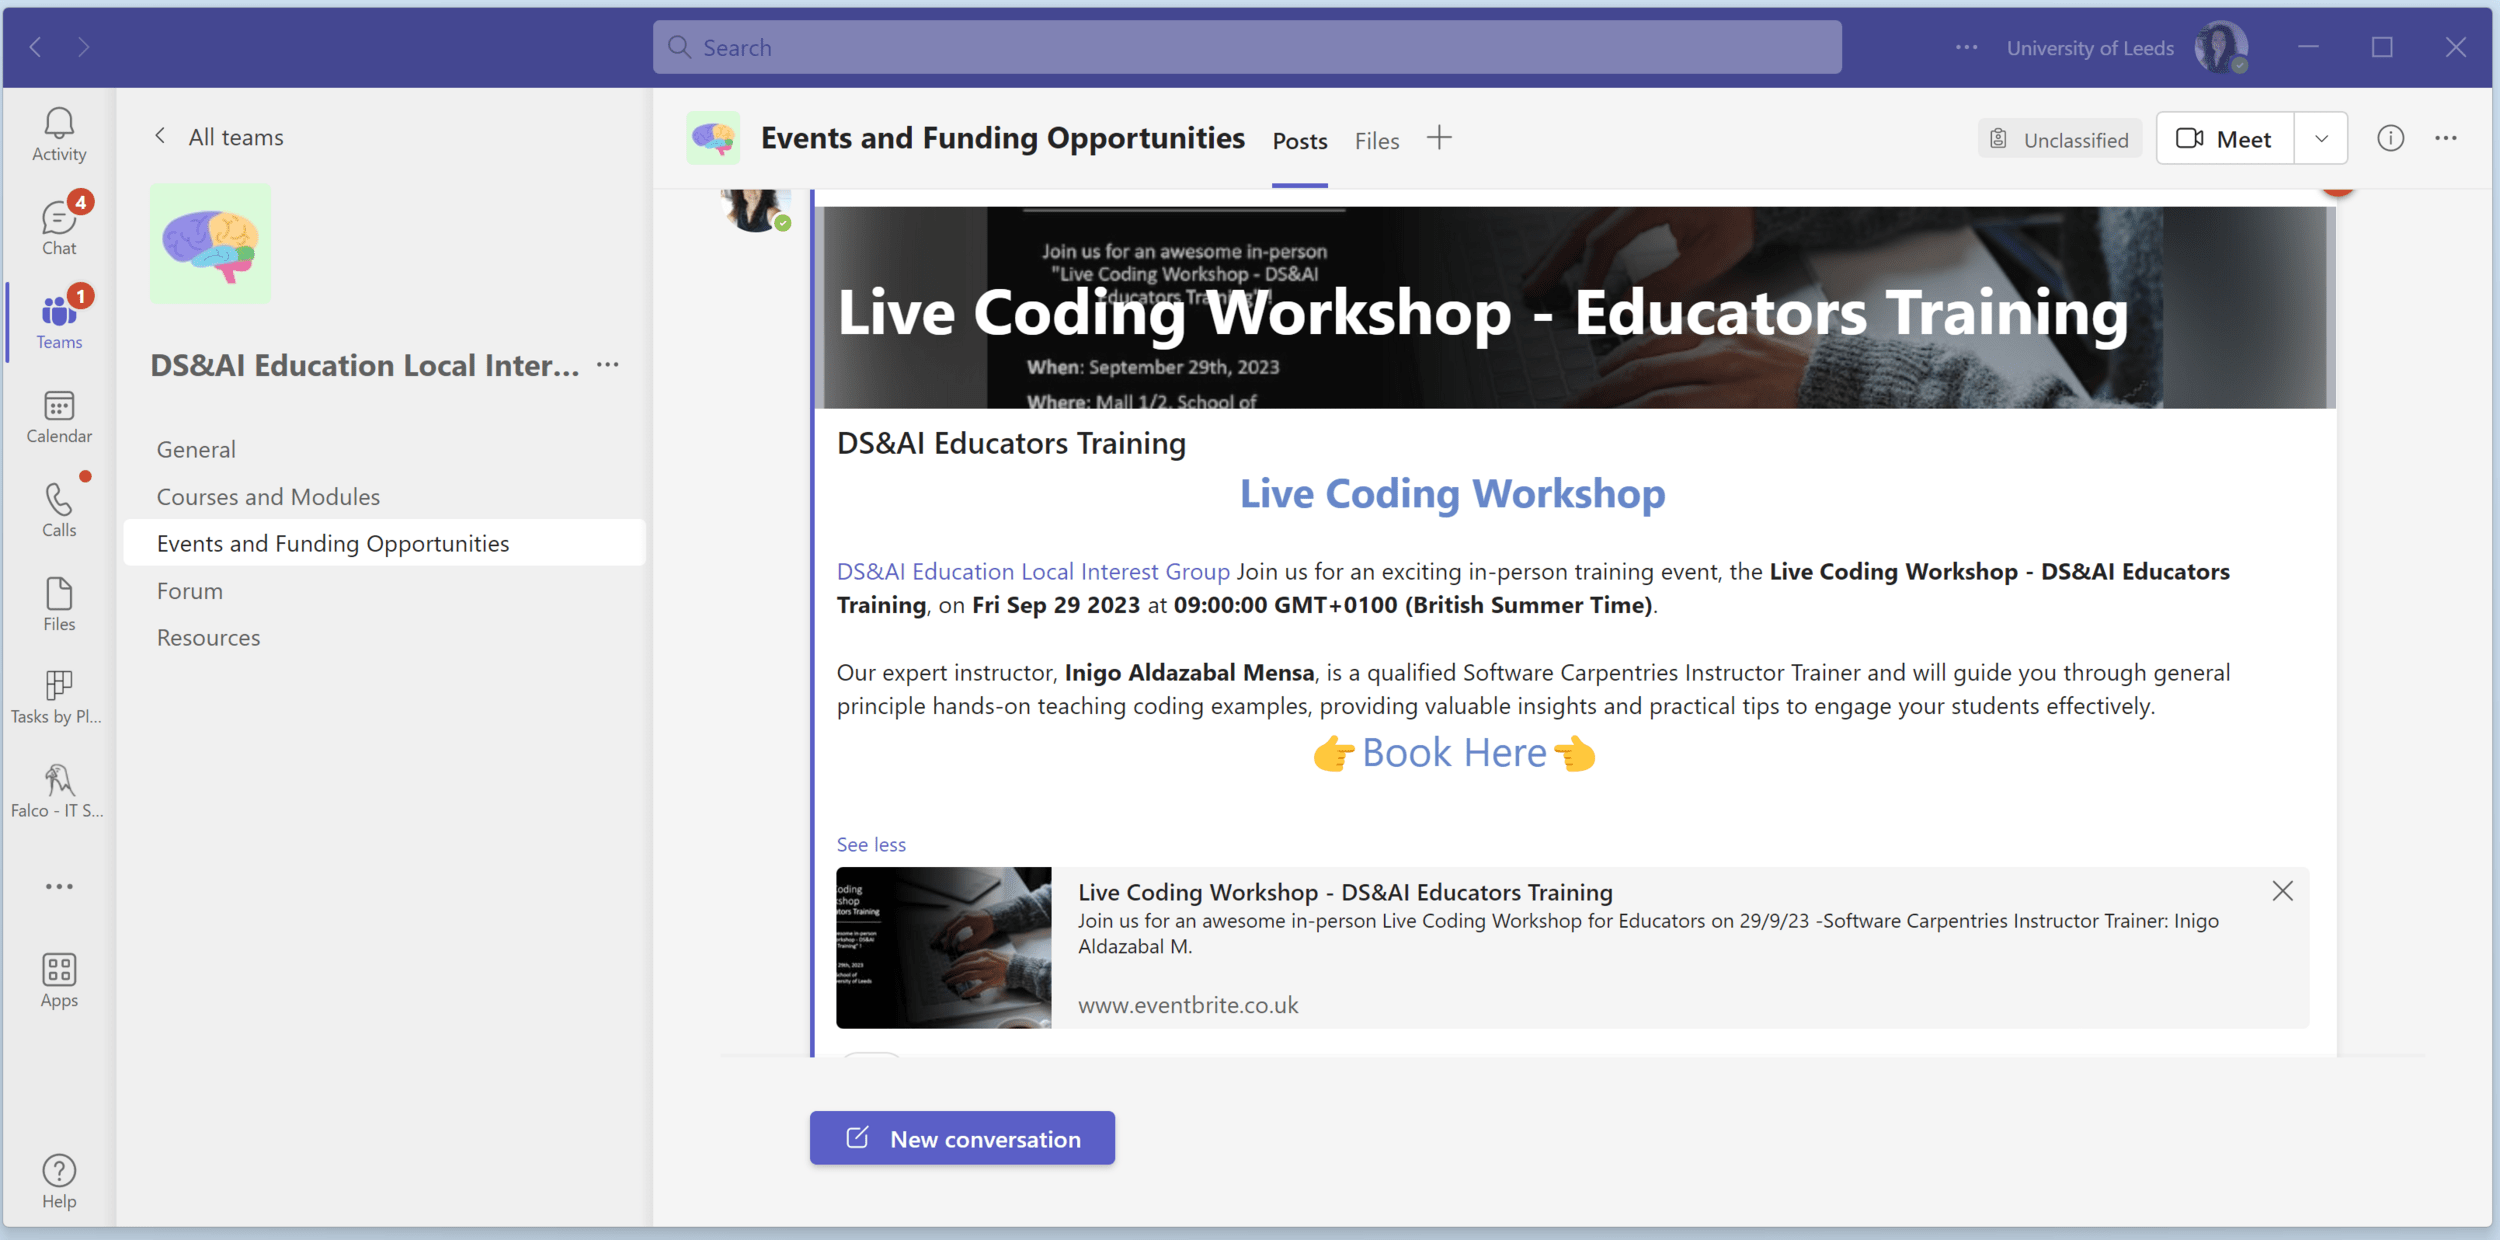Click the Search box

[x=1246, y=47]
